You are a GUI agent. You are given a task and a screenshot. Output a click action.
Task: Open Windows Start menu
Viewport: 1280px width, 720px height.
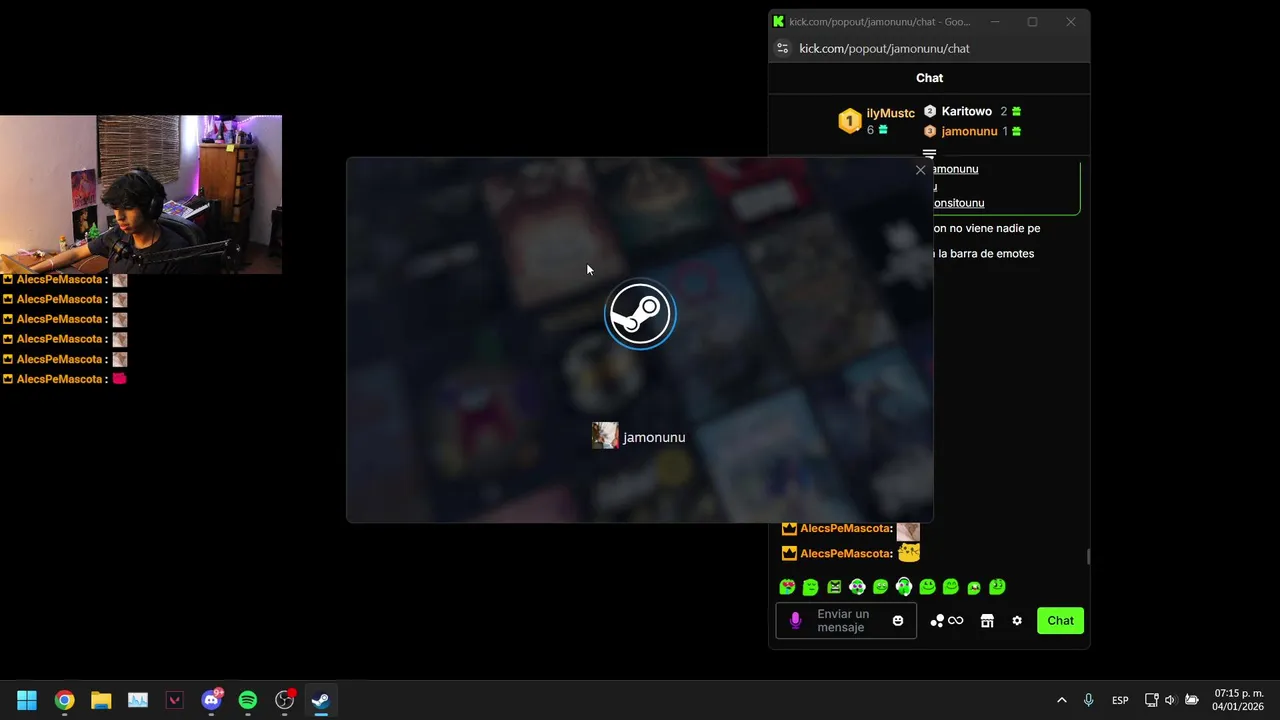[x=27, y=700]
